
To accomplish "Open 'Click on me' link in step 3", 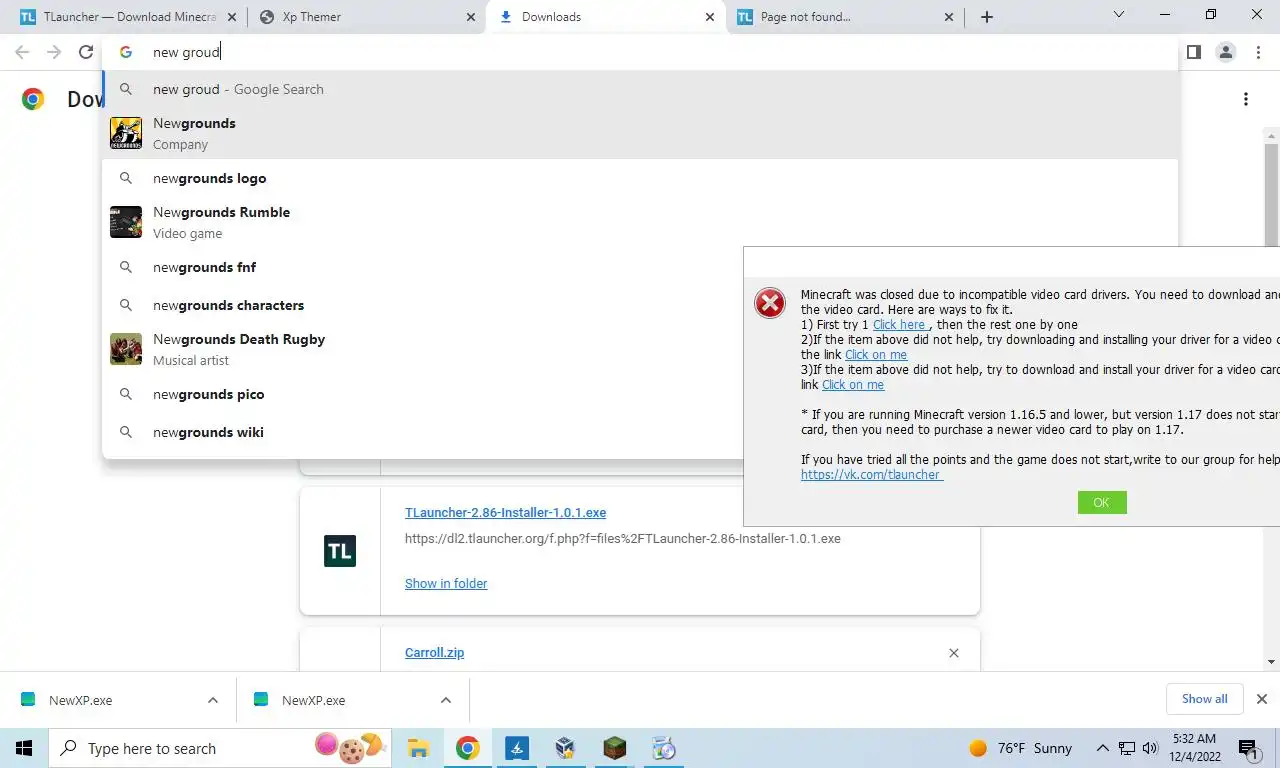I will click(853, 384).
